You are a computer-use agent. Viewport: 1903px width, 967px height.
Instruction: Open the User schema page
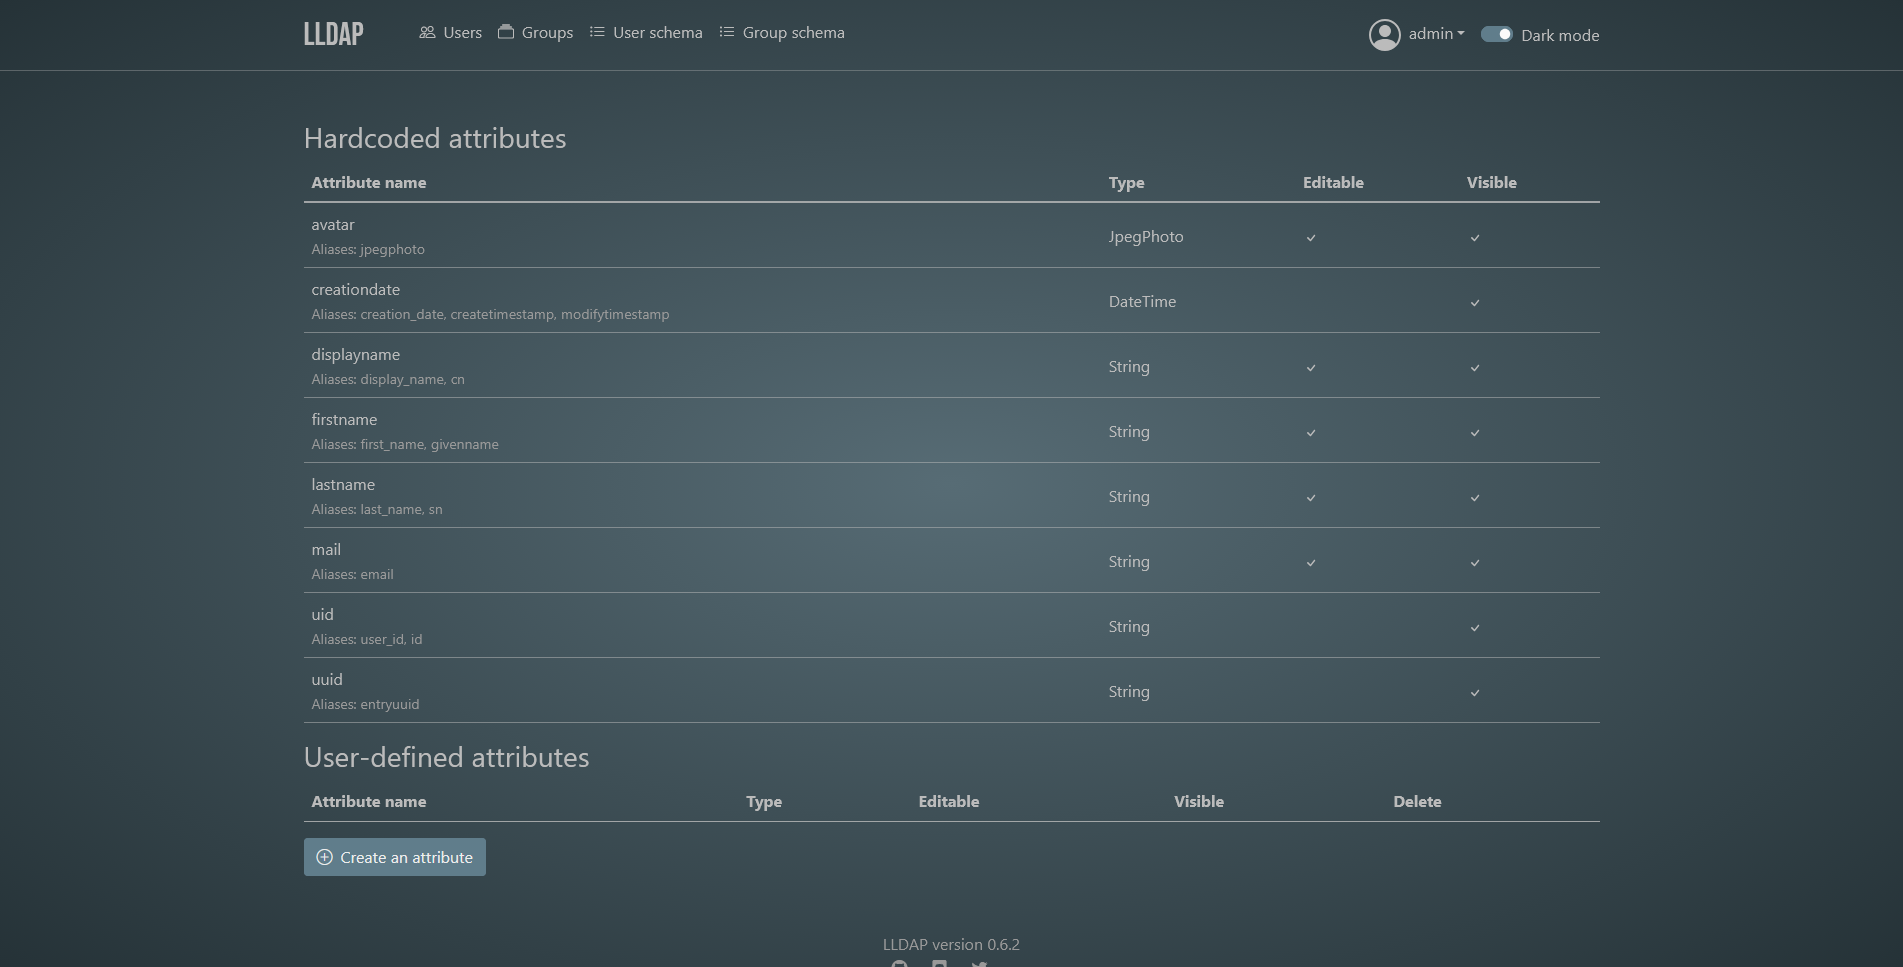pyautogui.click(x=657, y=33)
